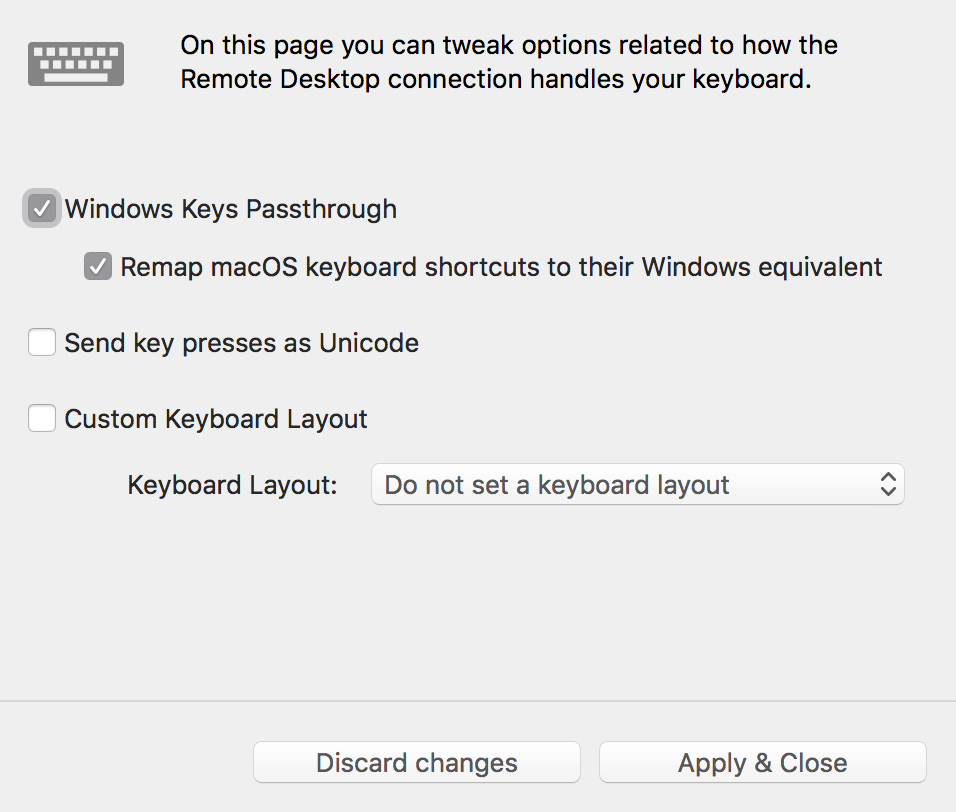Click the Apply & Close button

pyautogui.click(x=762, y=763)
